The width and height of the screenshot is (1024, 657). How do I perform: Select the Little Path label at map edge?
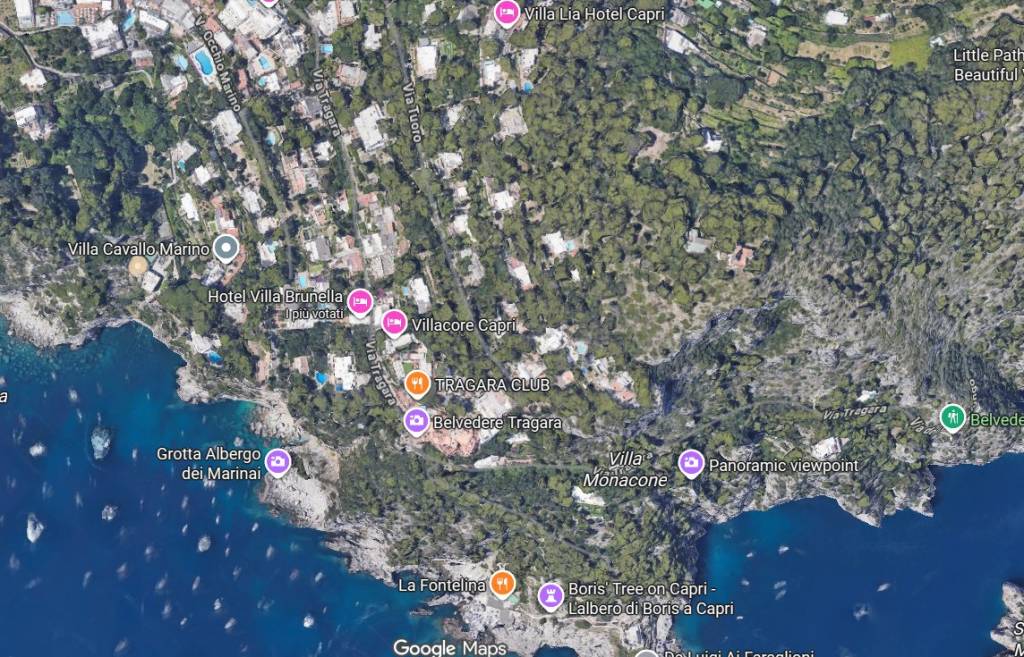[988, 65]
